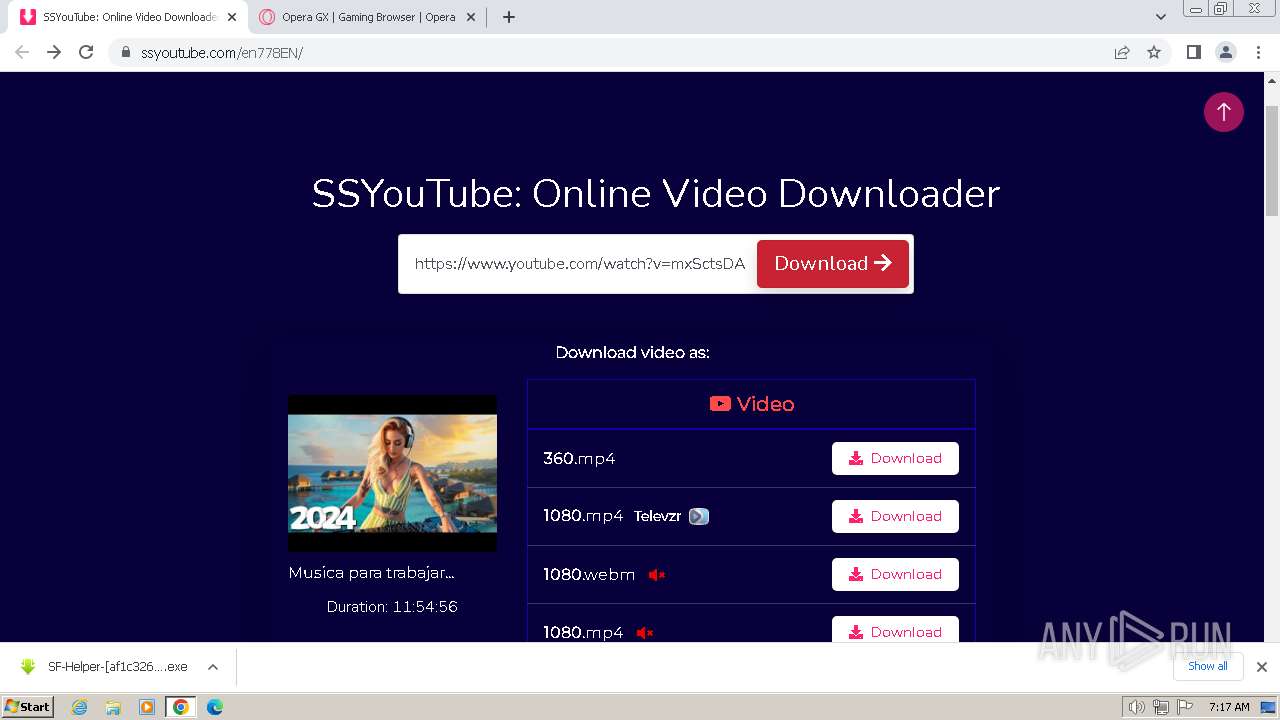Click the 'Duration: 11:54:56' text
The height and width of the screenshot is (720, 1280).
click(x=392, y=607)
